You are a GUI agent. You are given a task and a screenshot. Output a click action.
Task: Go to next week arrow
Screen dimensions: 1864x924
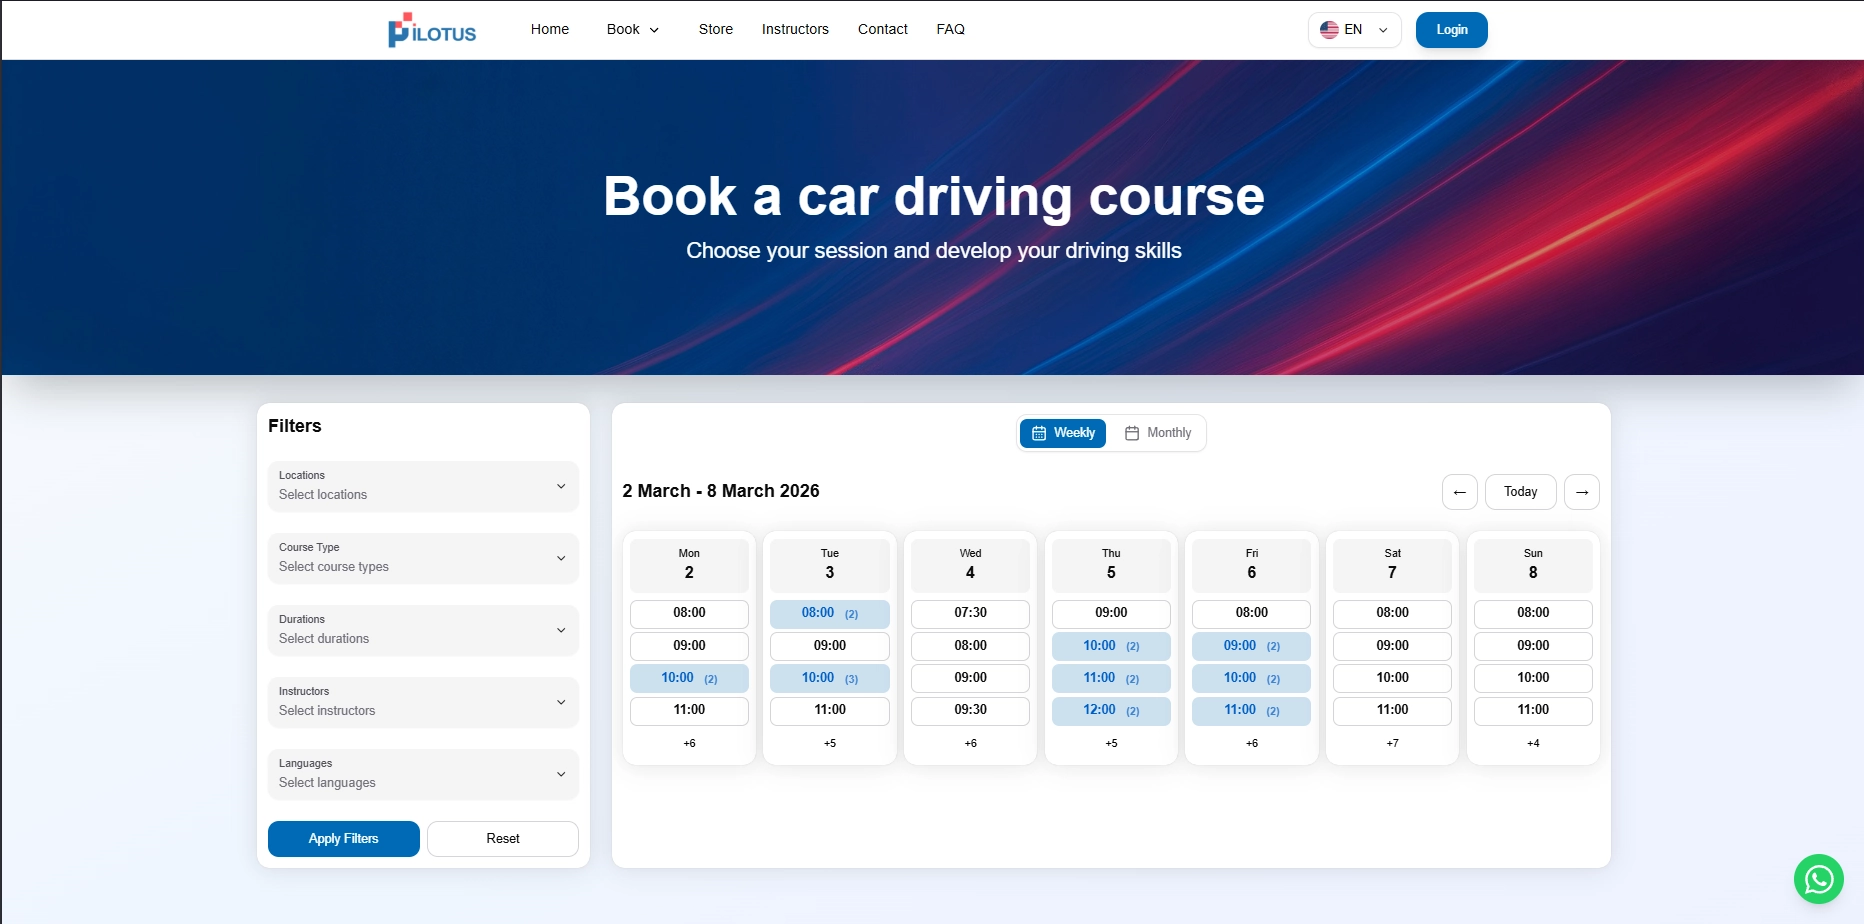tap(1581, 492)
